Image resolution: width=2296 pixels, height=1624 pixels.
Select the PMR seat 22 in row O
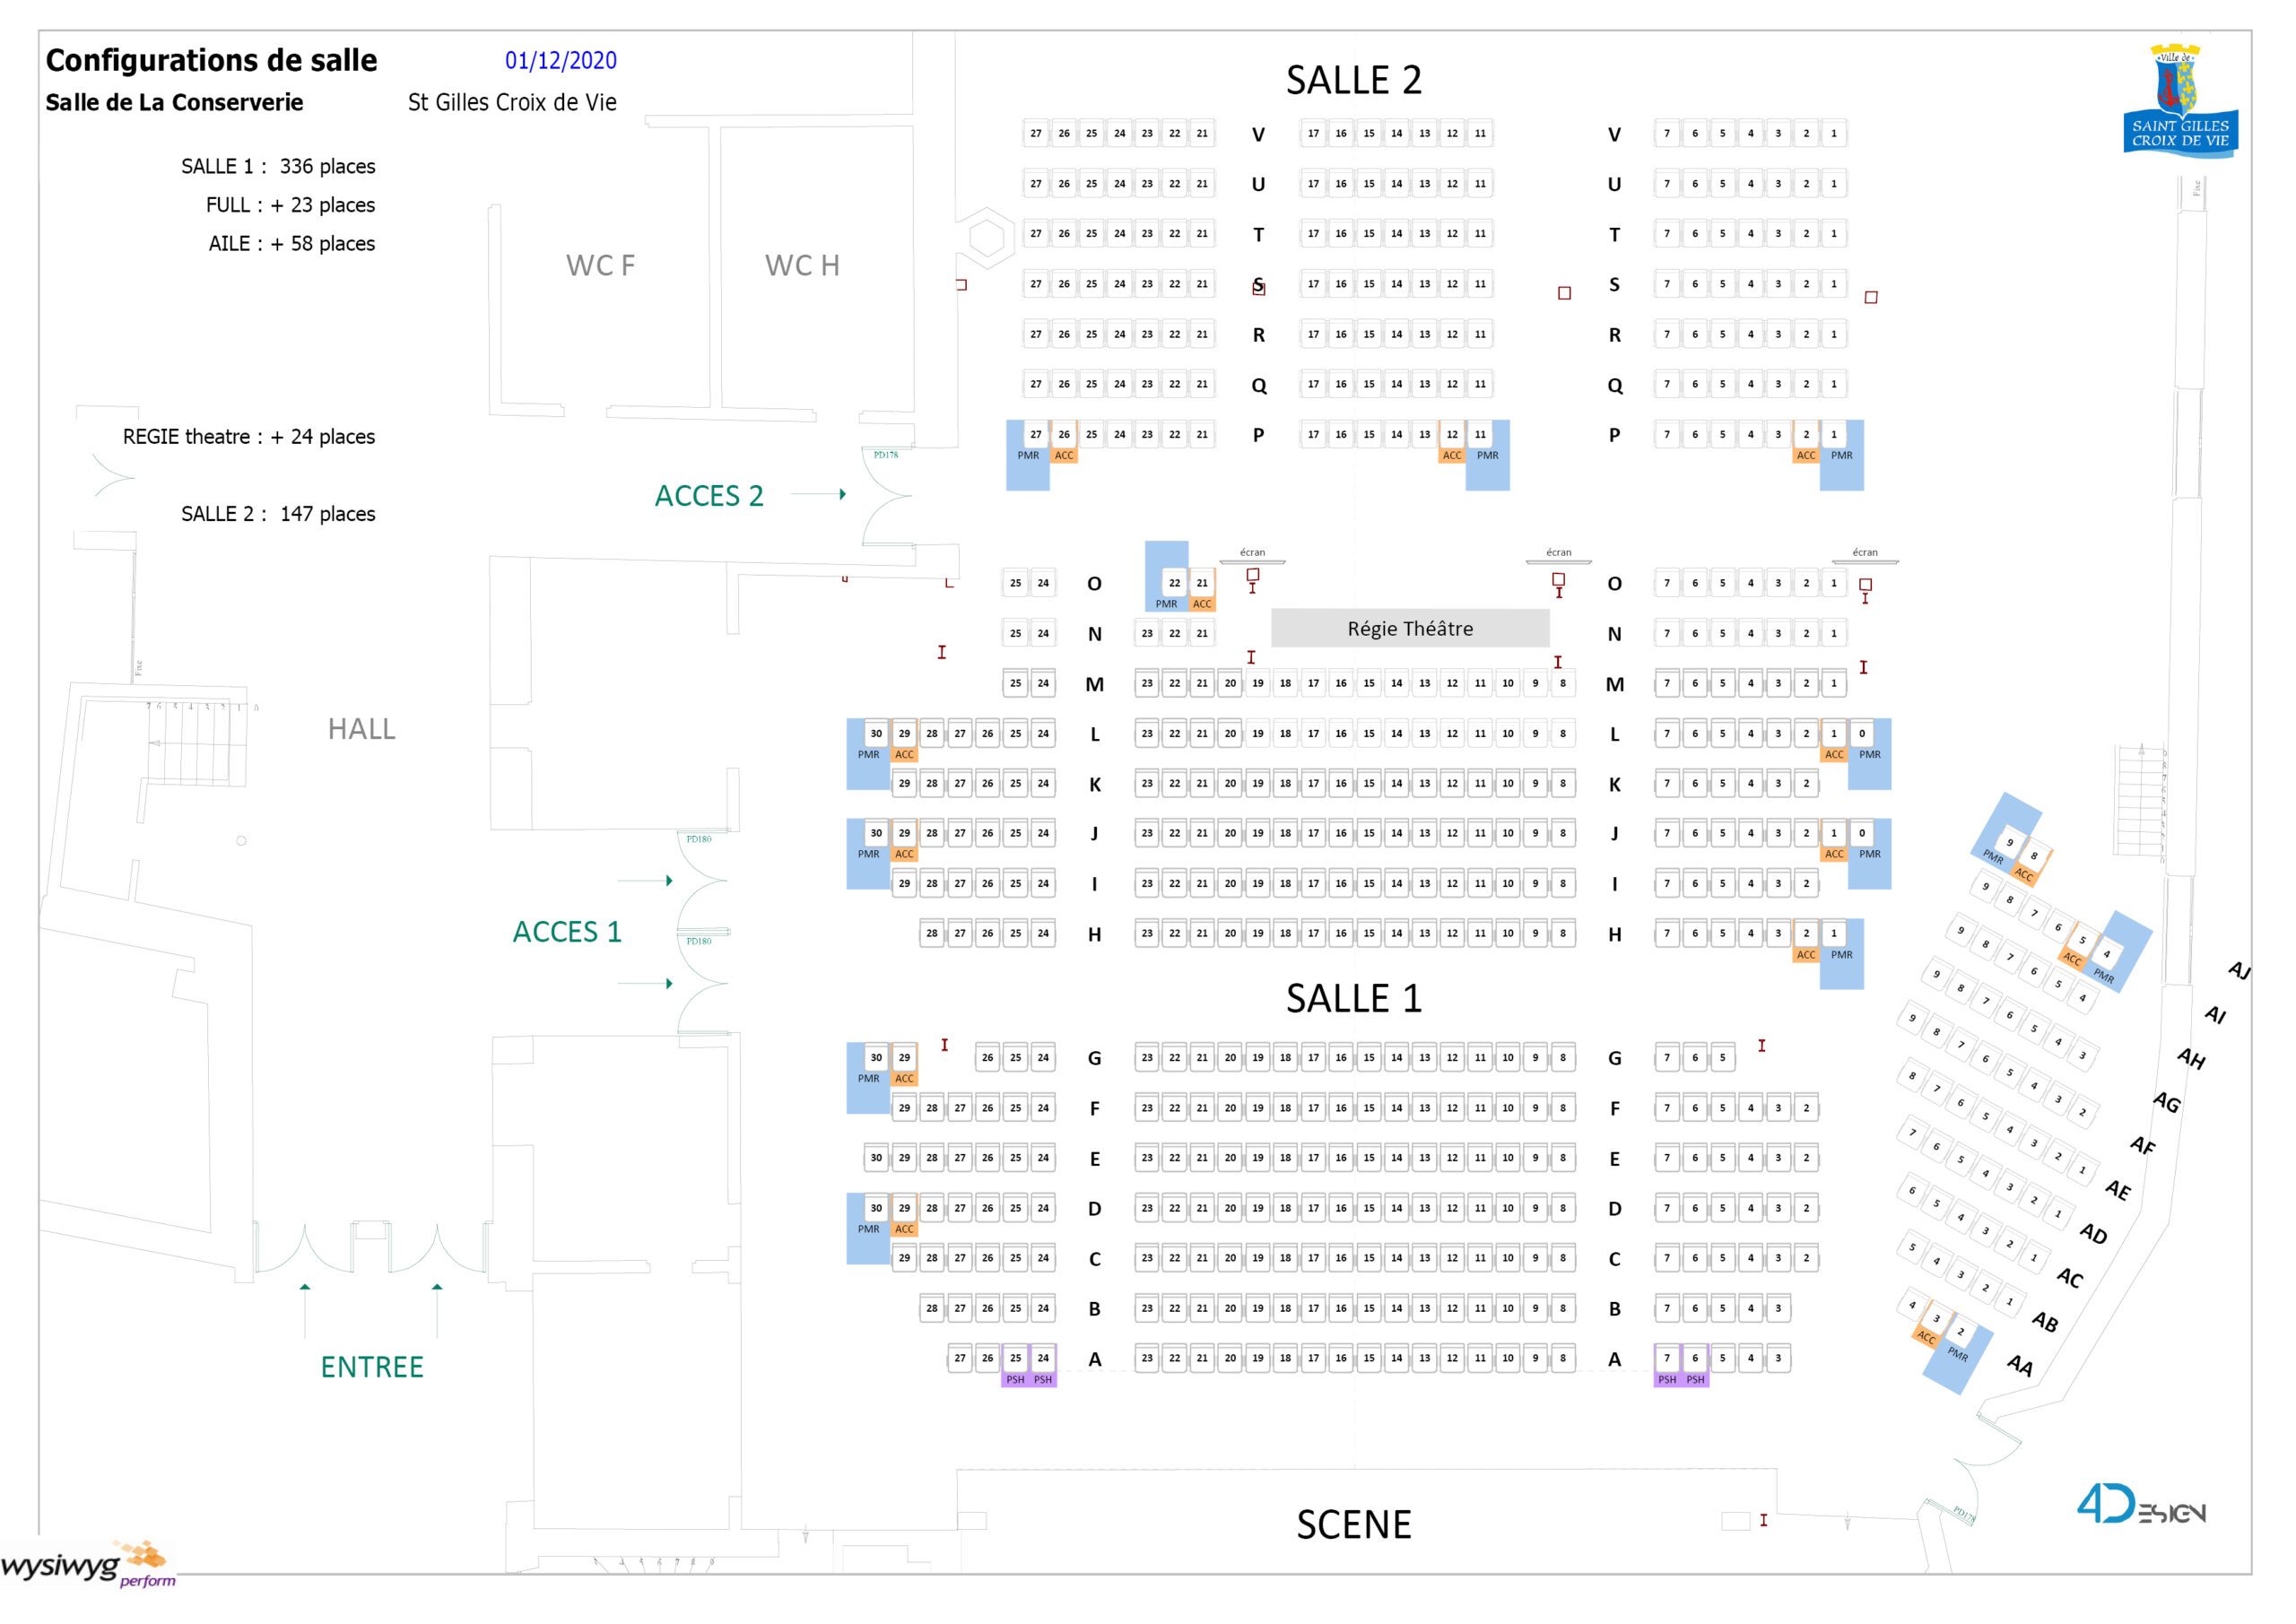[x=1174, y=583]
